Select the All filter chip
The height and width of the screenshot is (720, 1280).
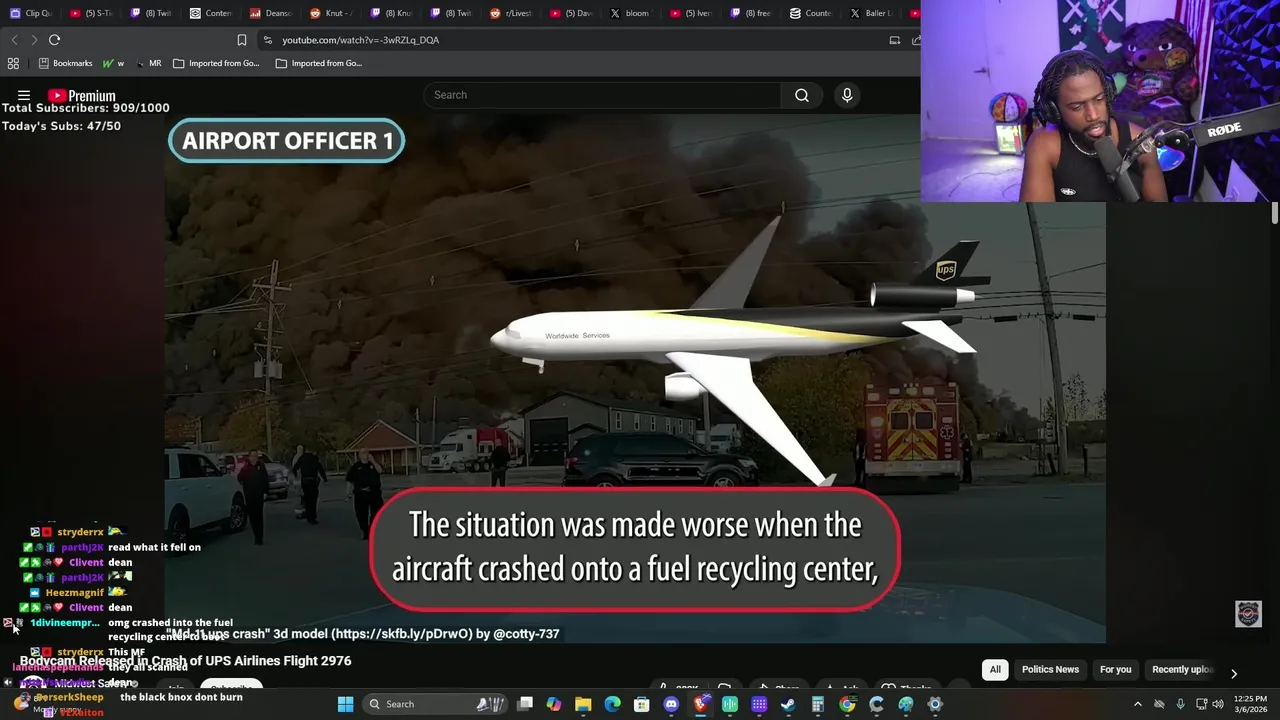[x=995, y=670]
